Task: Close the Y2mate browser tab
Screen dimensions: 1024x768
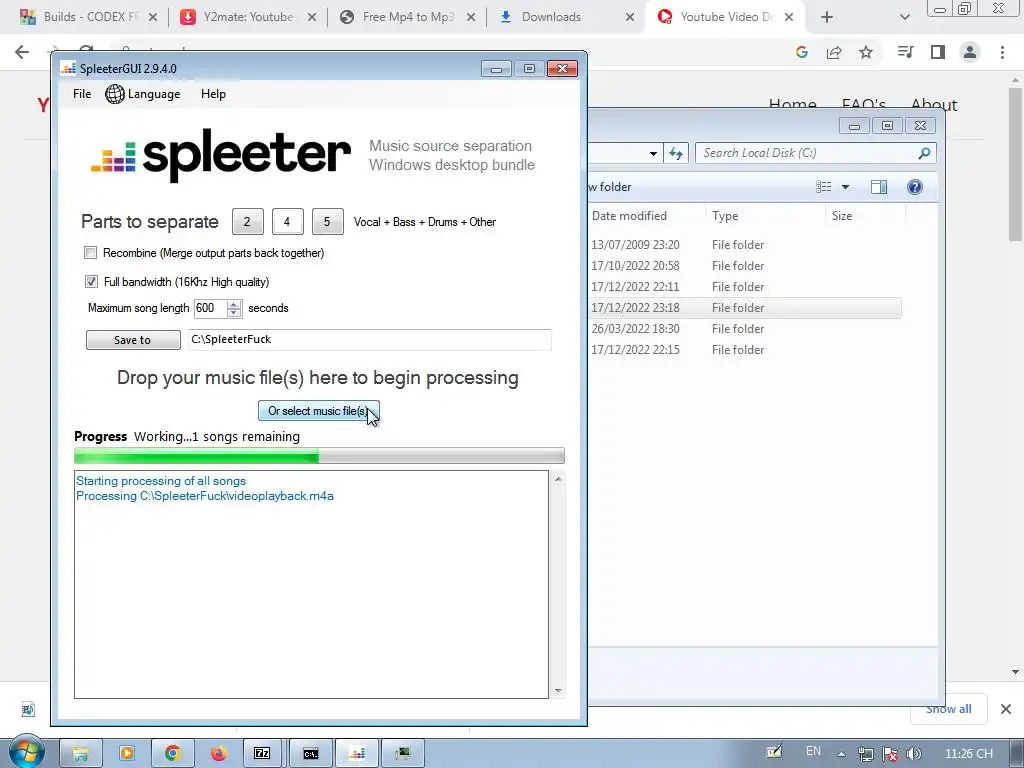Action: 312,17
